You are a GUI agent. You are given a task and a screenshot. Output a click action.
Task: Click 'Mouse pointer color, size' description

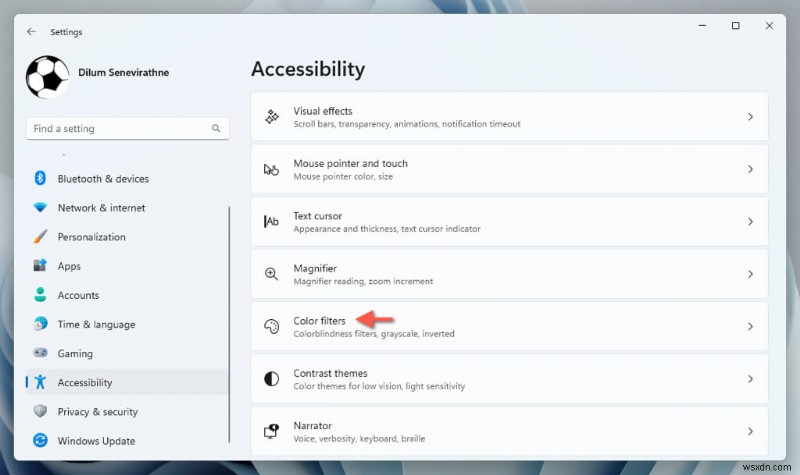pos(343,177)
